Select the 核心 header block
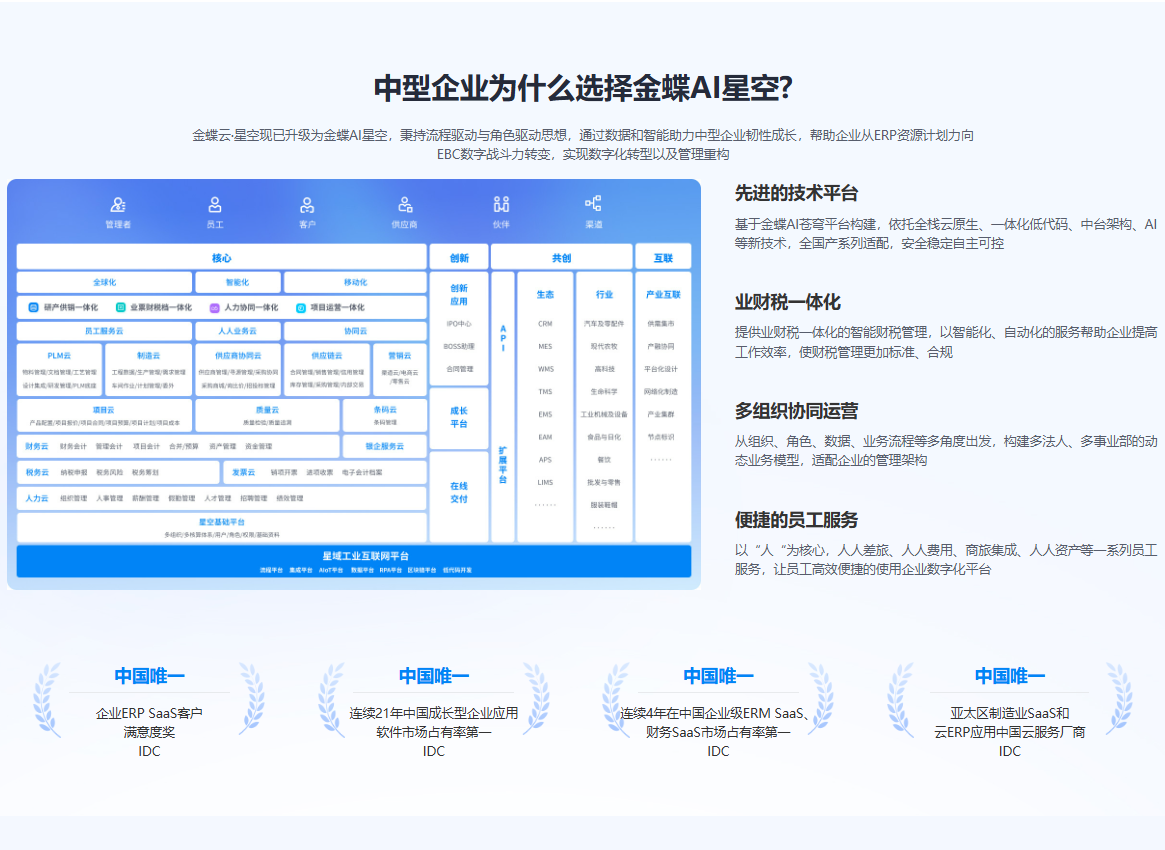The image size is (1165, 850). (x=221, y=258)
